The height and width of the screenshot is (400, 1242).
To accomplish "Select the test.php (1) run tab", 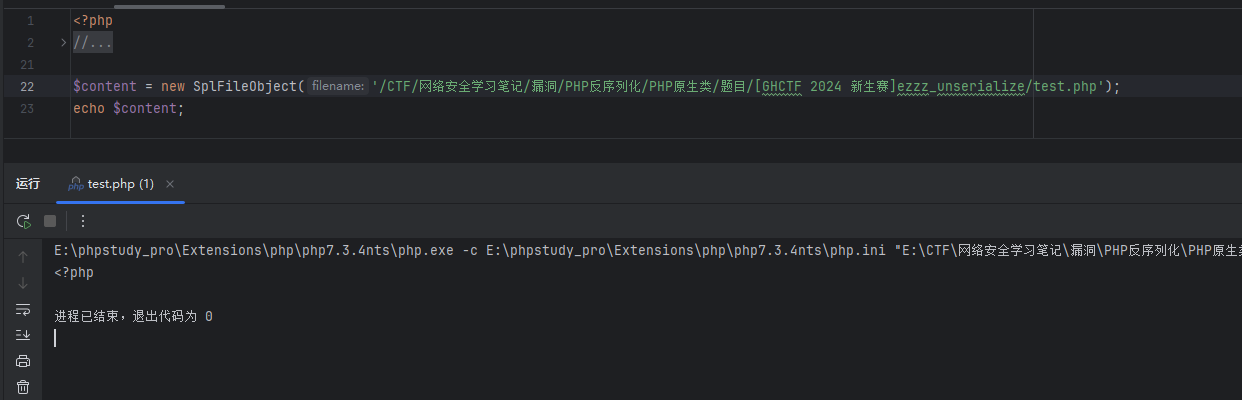I will click(x=120, y=184).
